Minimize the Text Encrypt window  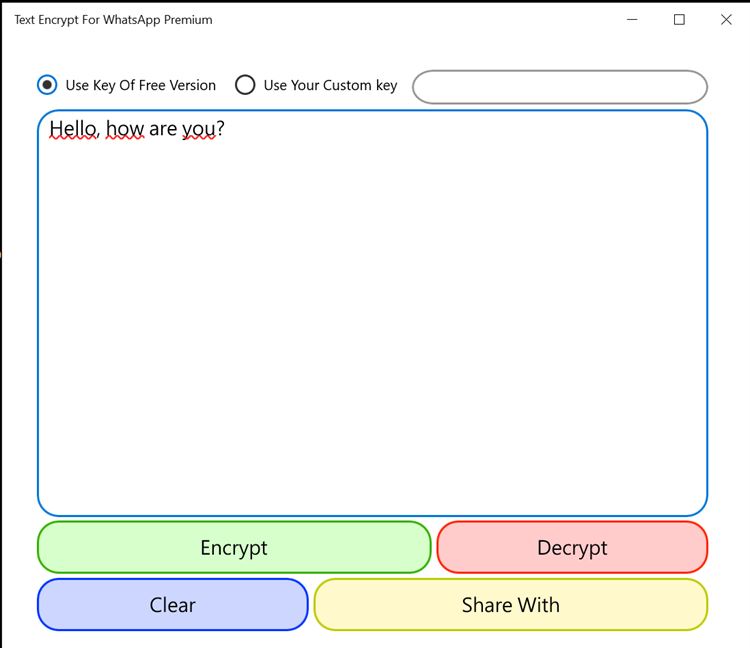pos(633,19)
